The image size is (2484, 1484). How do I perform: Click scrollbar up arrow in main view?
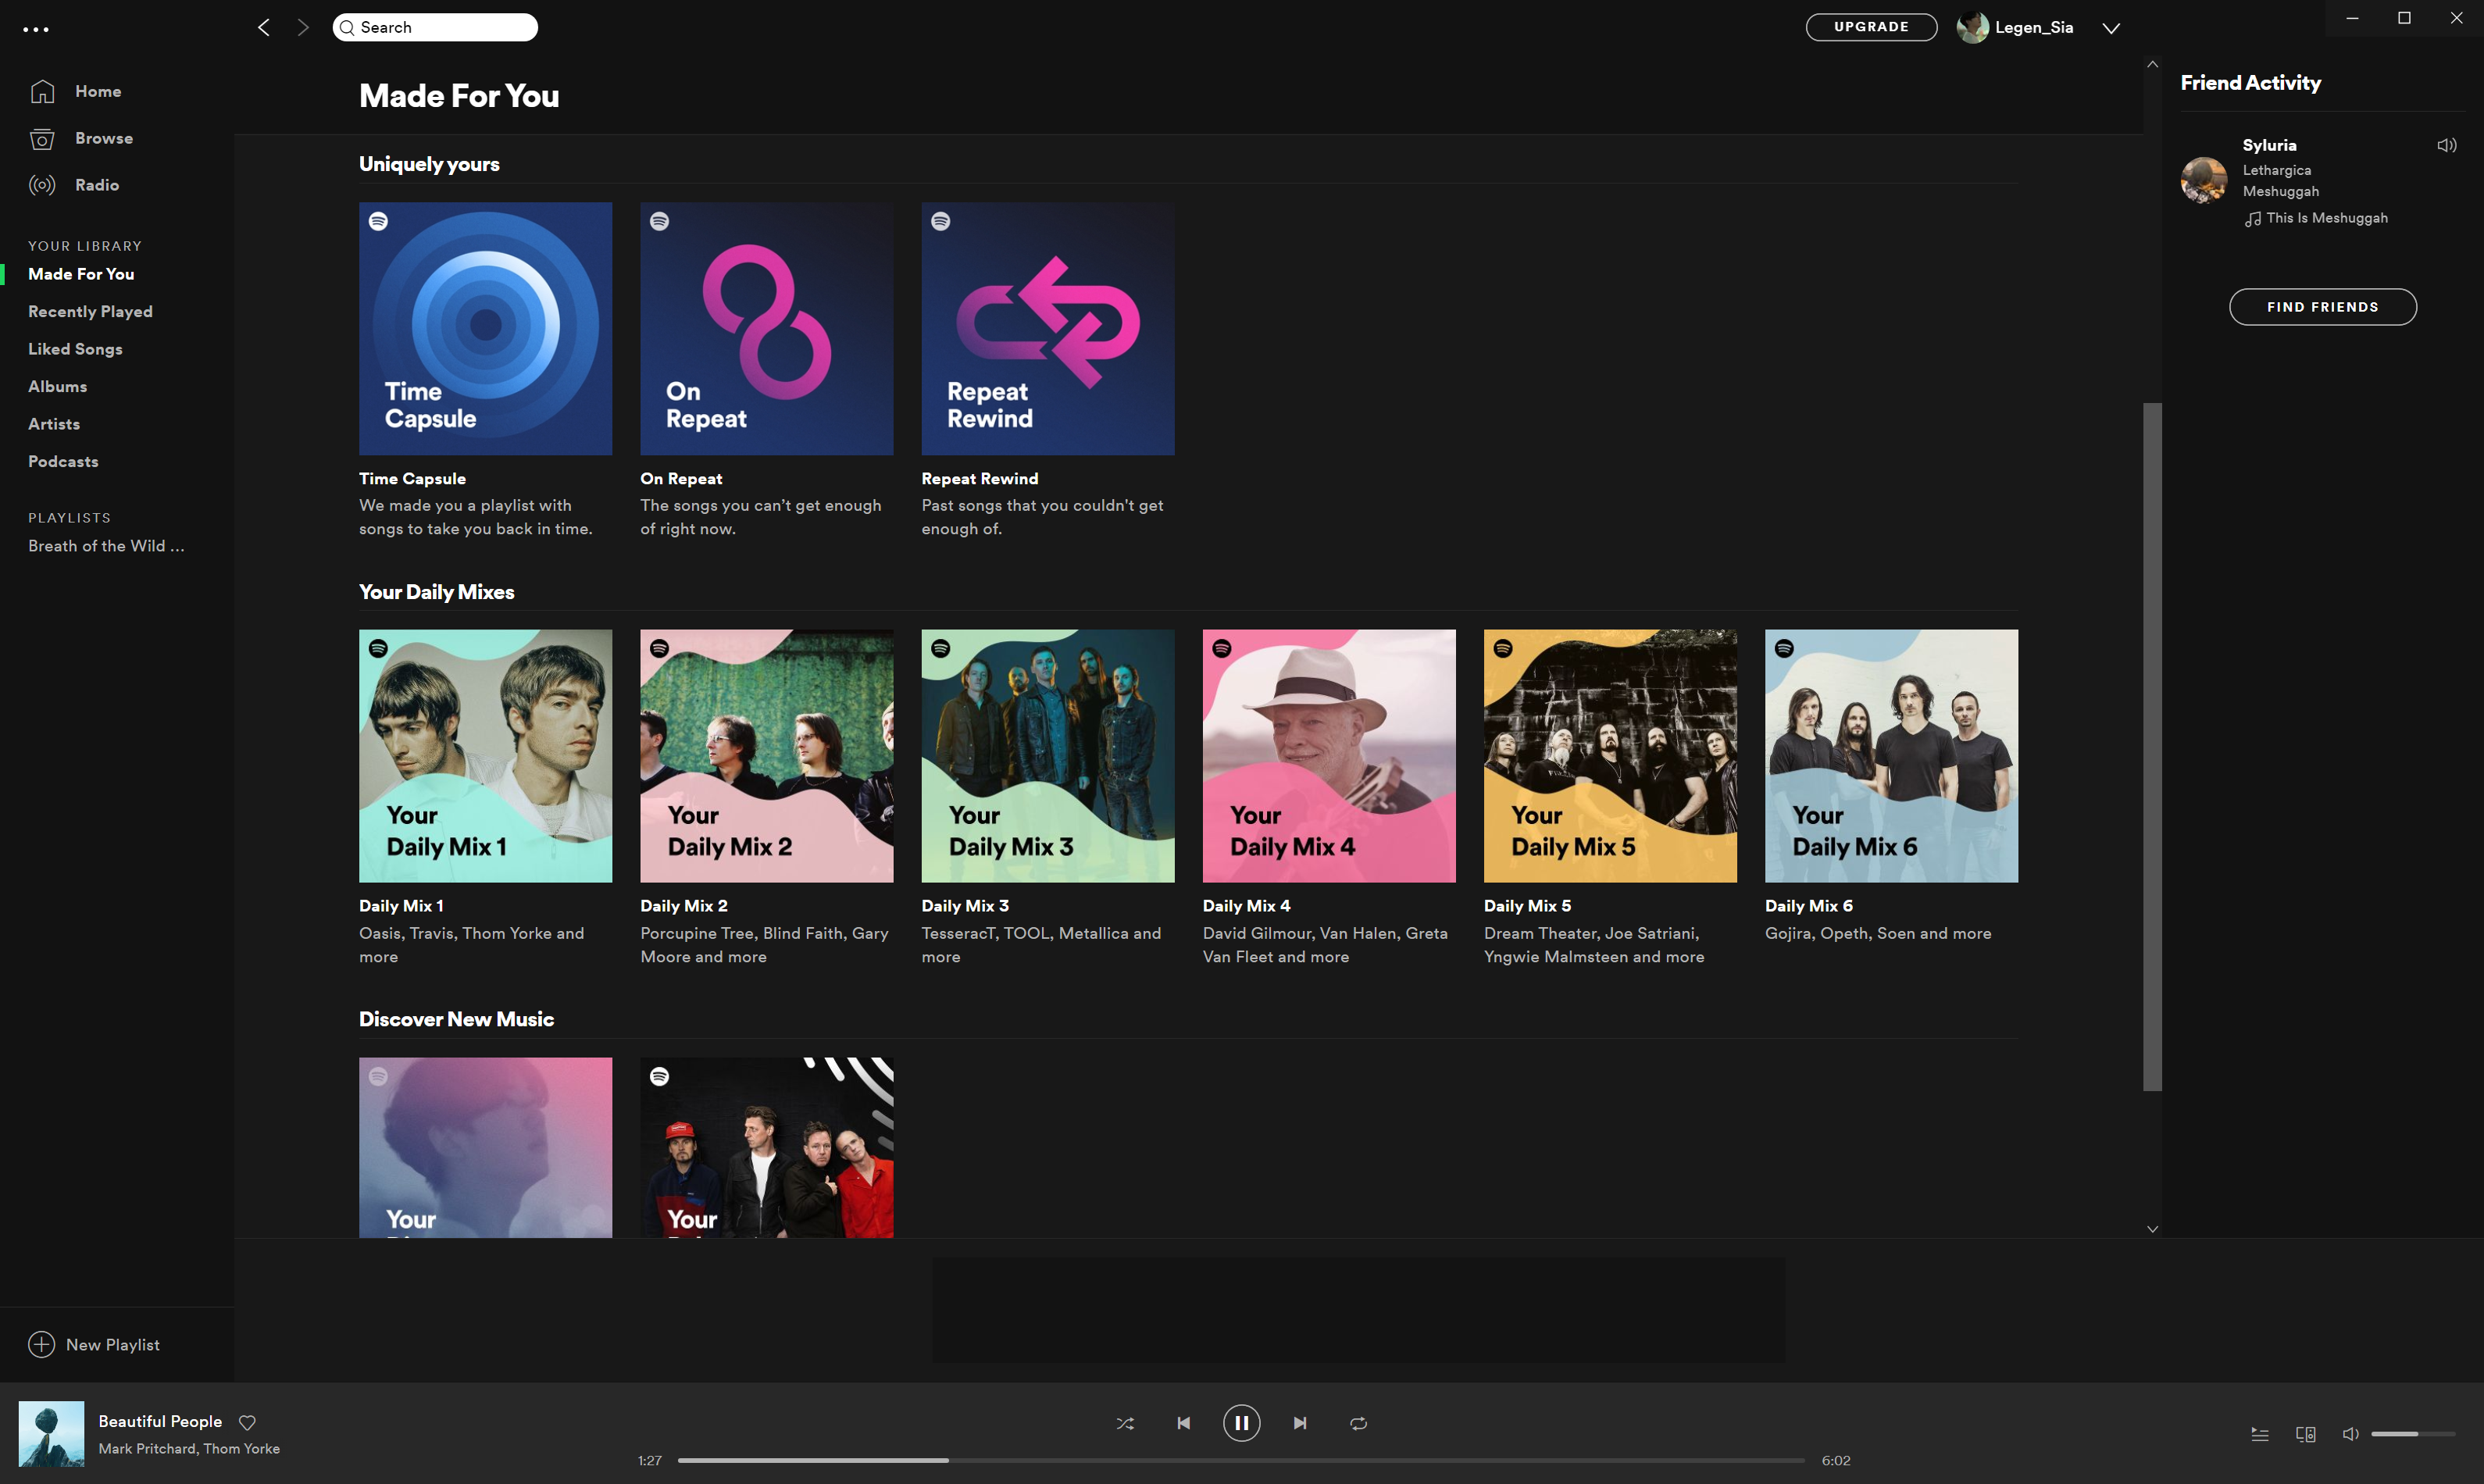point(2152,65)
